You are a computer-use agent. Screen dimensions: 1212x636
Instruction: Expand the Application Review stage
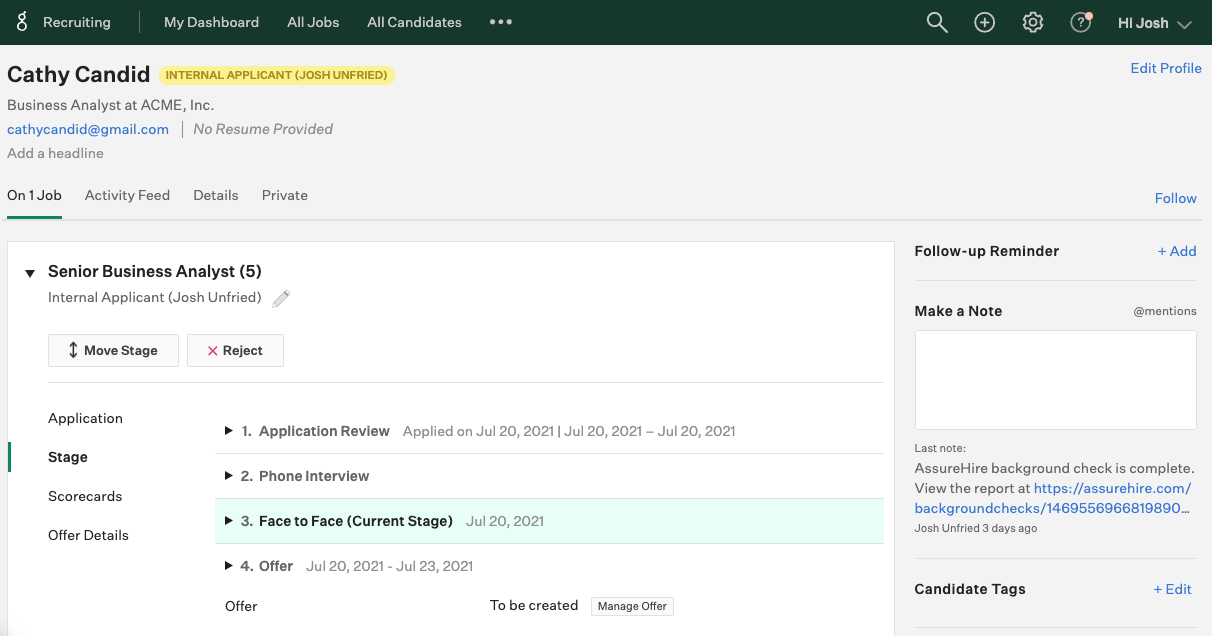[229, 431]
